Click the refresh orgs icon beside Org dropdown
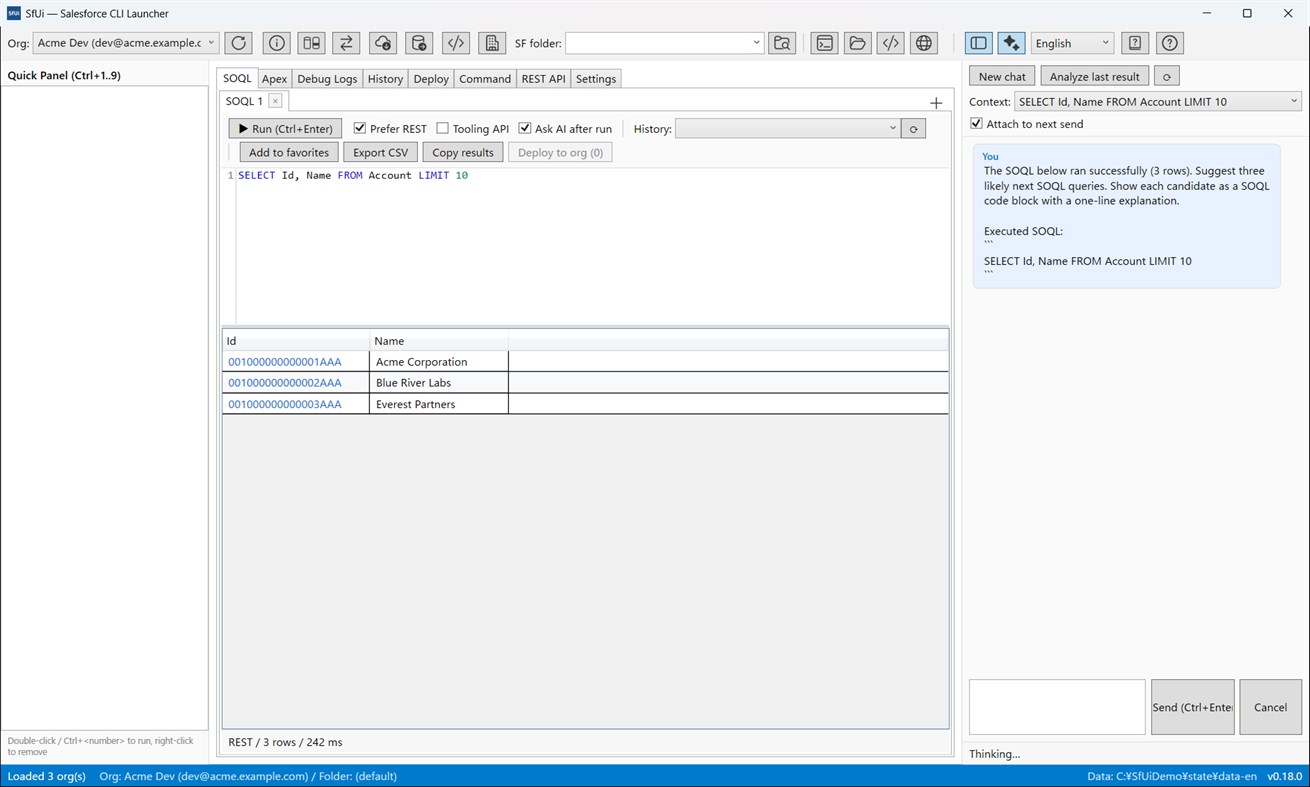The image size is (1310, 787). click(x=238, y=43)
